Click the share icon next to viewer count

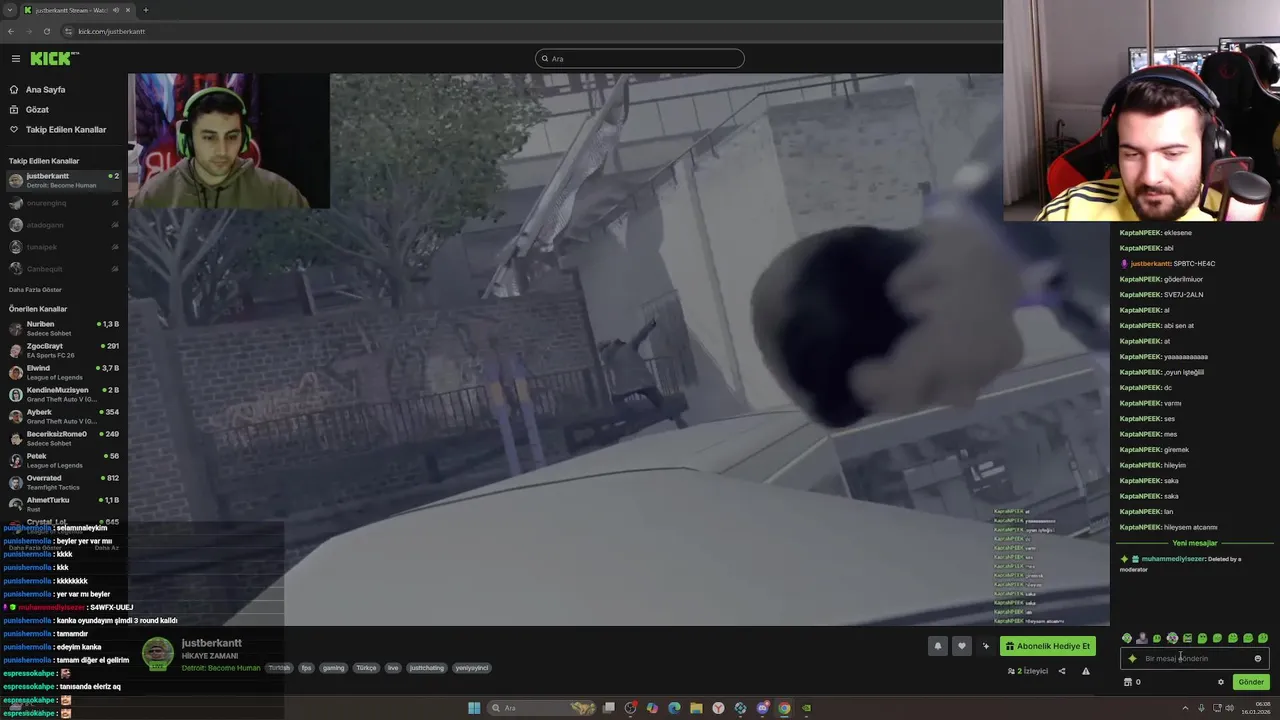(1062, 671)
